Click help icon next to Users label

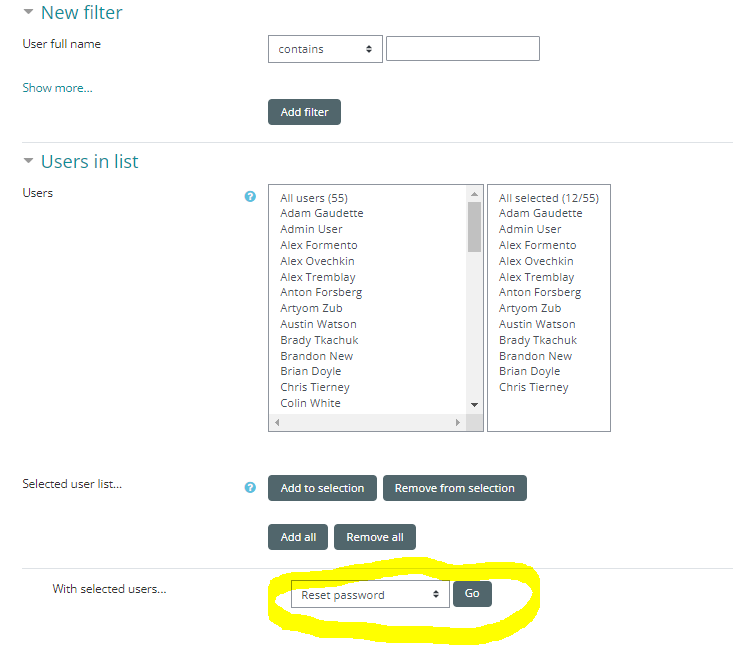click(250, 197)
